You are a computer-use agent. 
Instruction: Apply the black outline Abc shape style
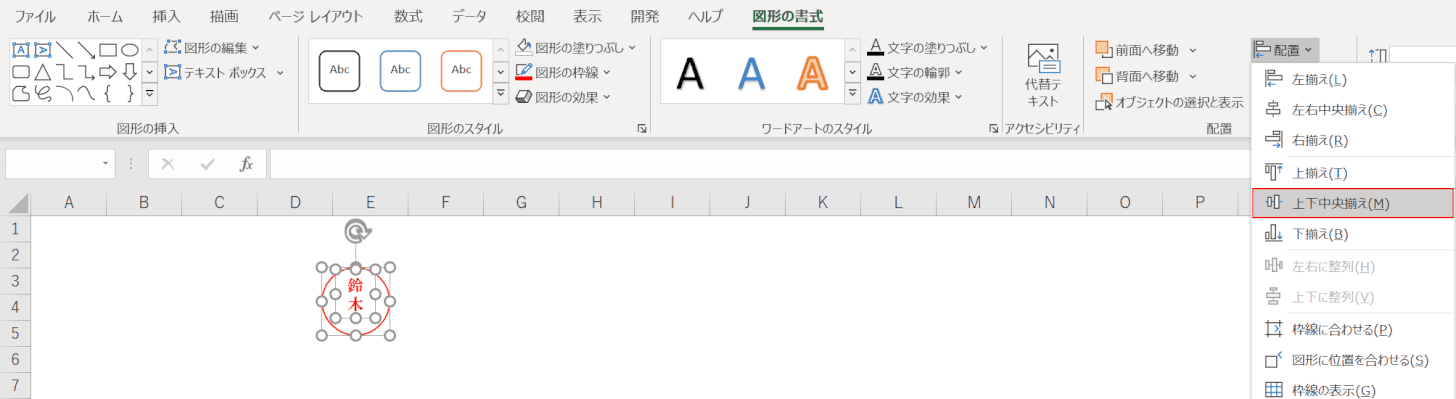click(340, 70)
